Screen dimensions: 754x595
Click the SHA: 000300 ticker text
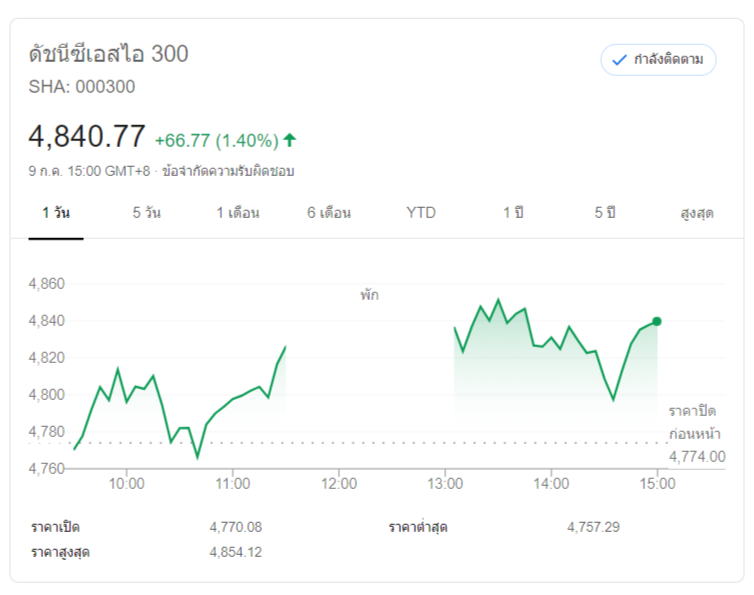[x=82, y=86]
